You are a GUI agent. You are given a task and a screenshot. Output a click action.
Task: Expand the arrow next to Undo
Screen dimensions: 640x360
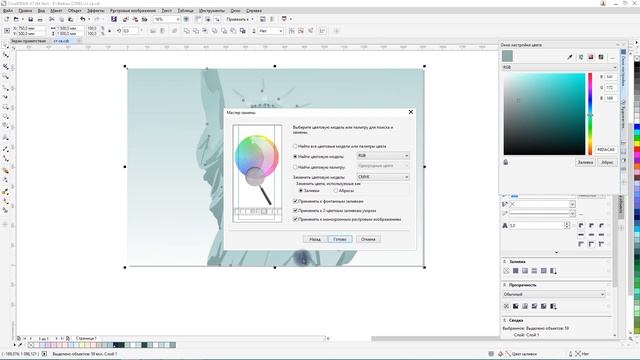coord(89,19)
